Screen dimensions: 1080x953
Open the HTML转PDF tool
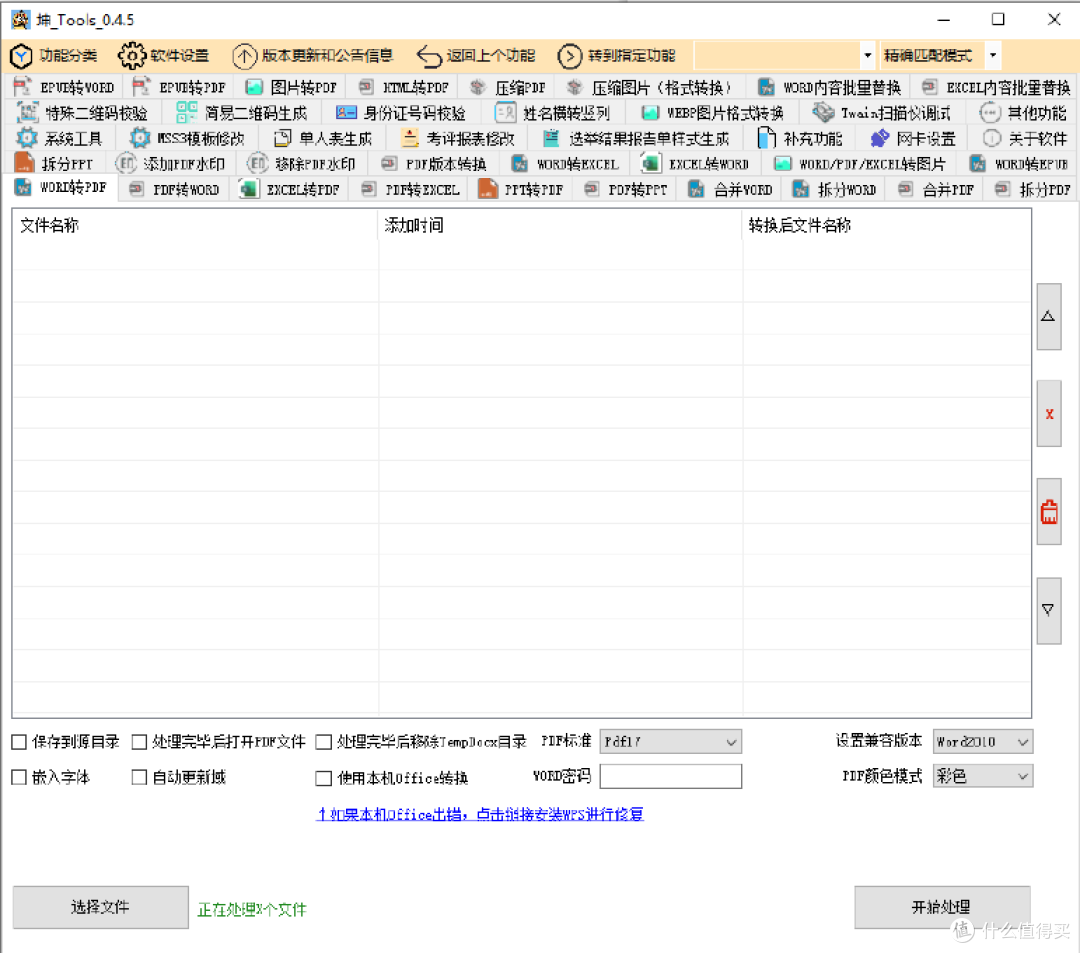click(x=404, y=87)
